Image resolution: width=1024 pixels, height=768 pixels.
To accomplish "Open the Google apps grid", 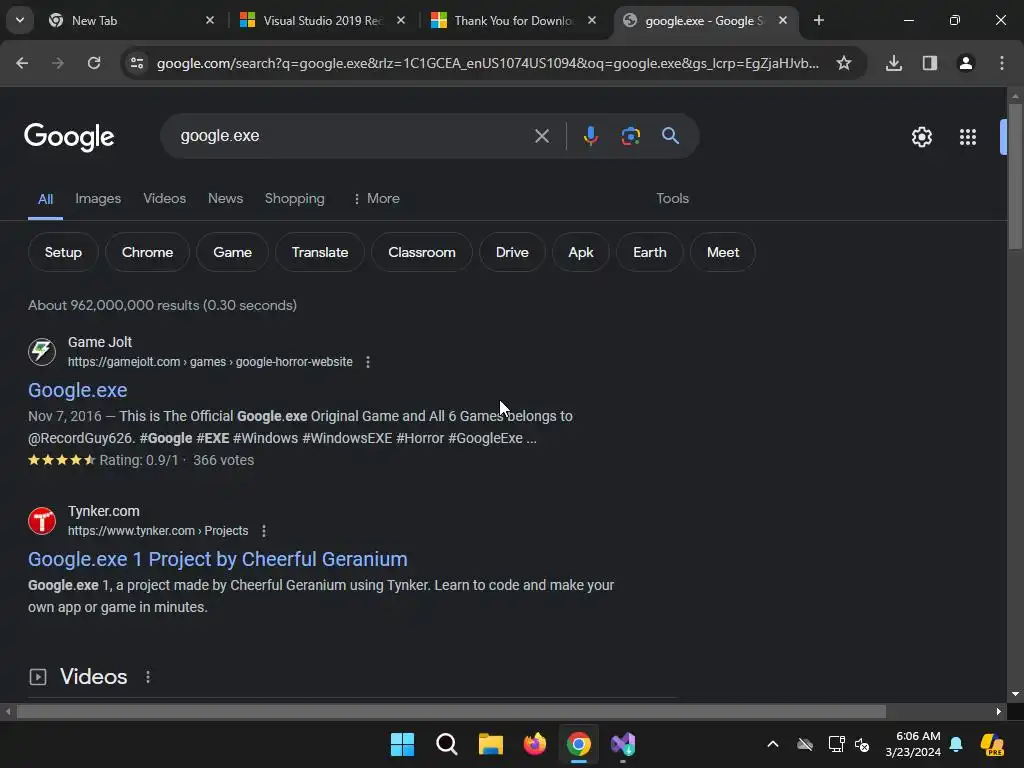I will (968, 136).
